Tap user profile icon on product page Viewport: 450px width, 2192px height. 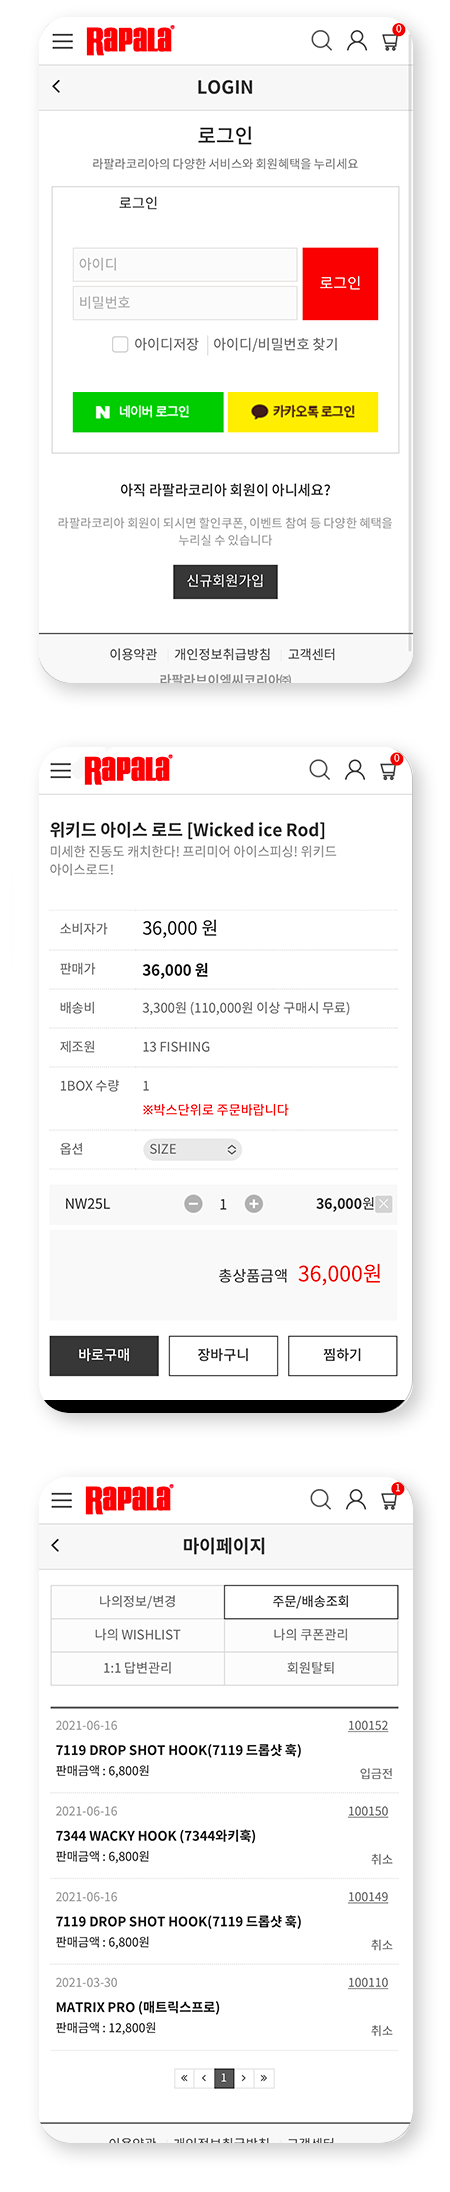(355, 769)
